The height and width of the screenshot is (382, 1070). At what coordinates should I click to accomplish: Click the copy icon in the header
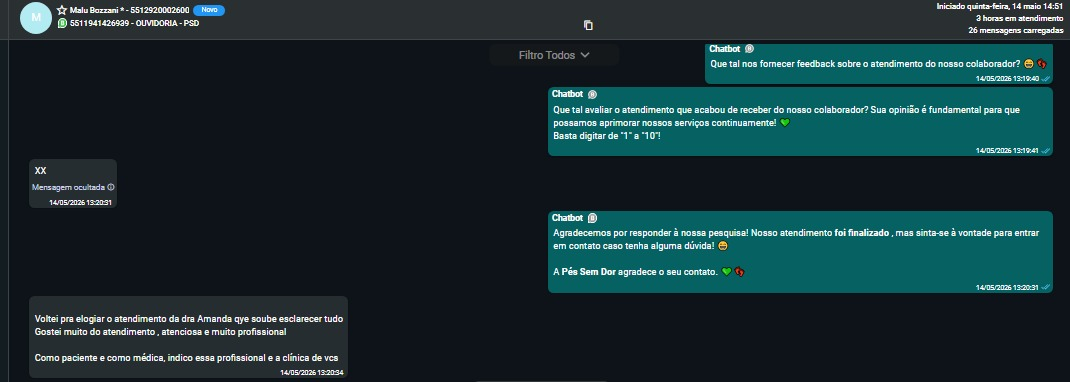click(588, 25)
